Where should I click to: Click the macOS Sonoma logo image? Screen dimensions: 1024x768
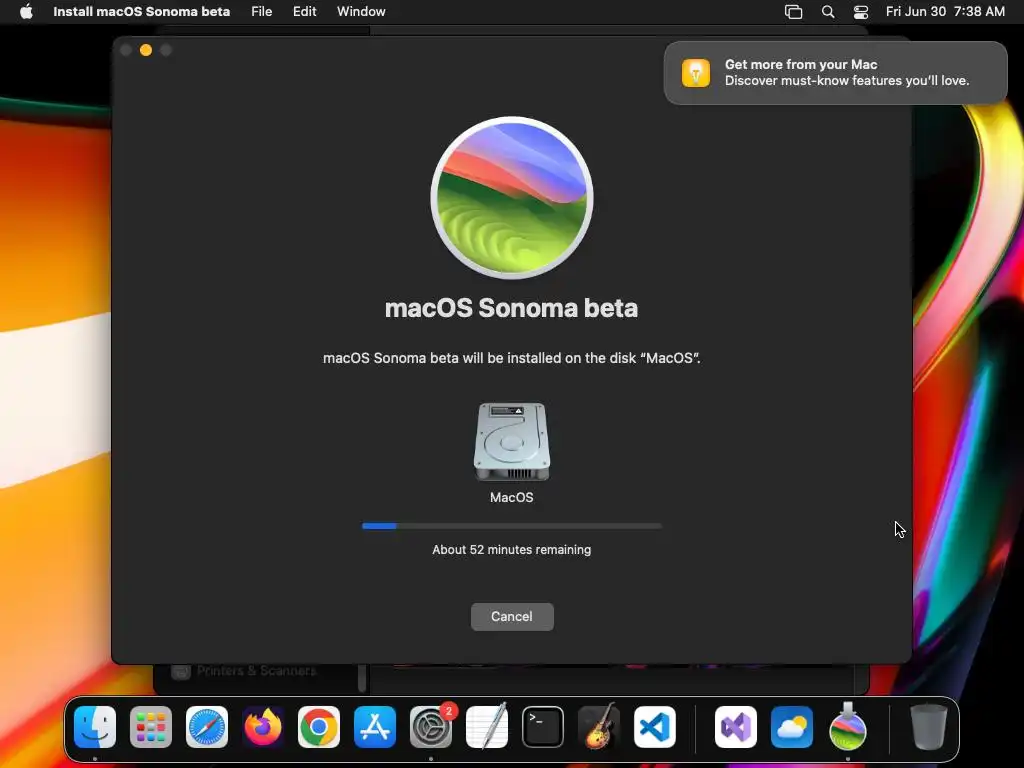[512, 197]
